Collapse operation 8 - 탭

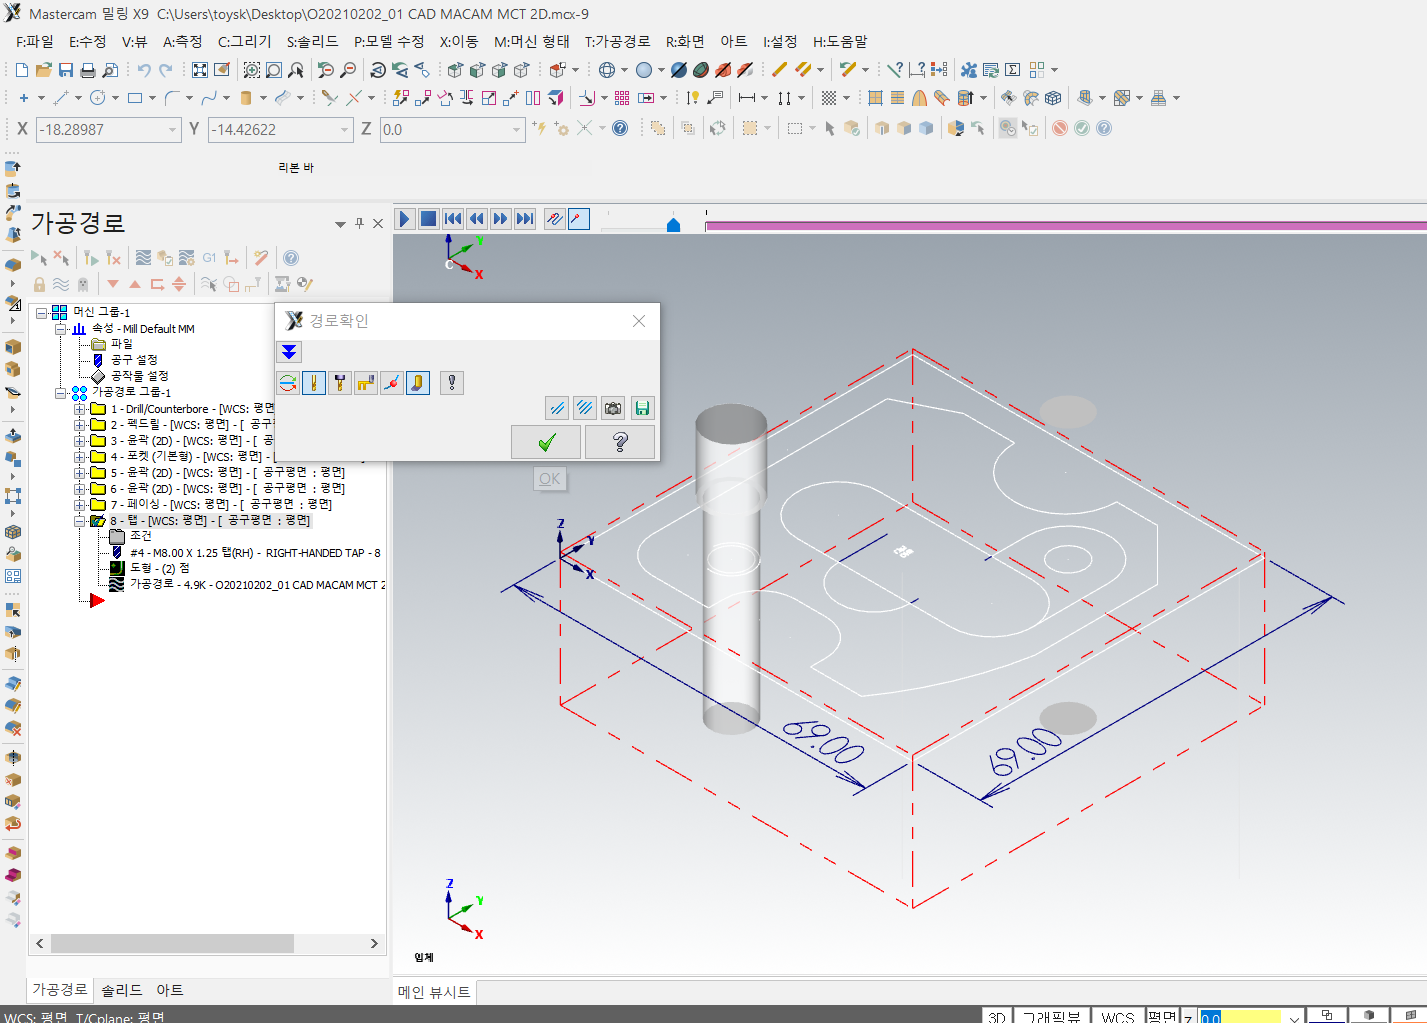(x=79, y=521)
